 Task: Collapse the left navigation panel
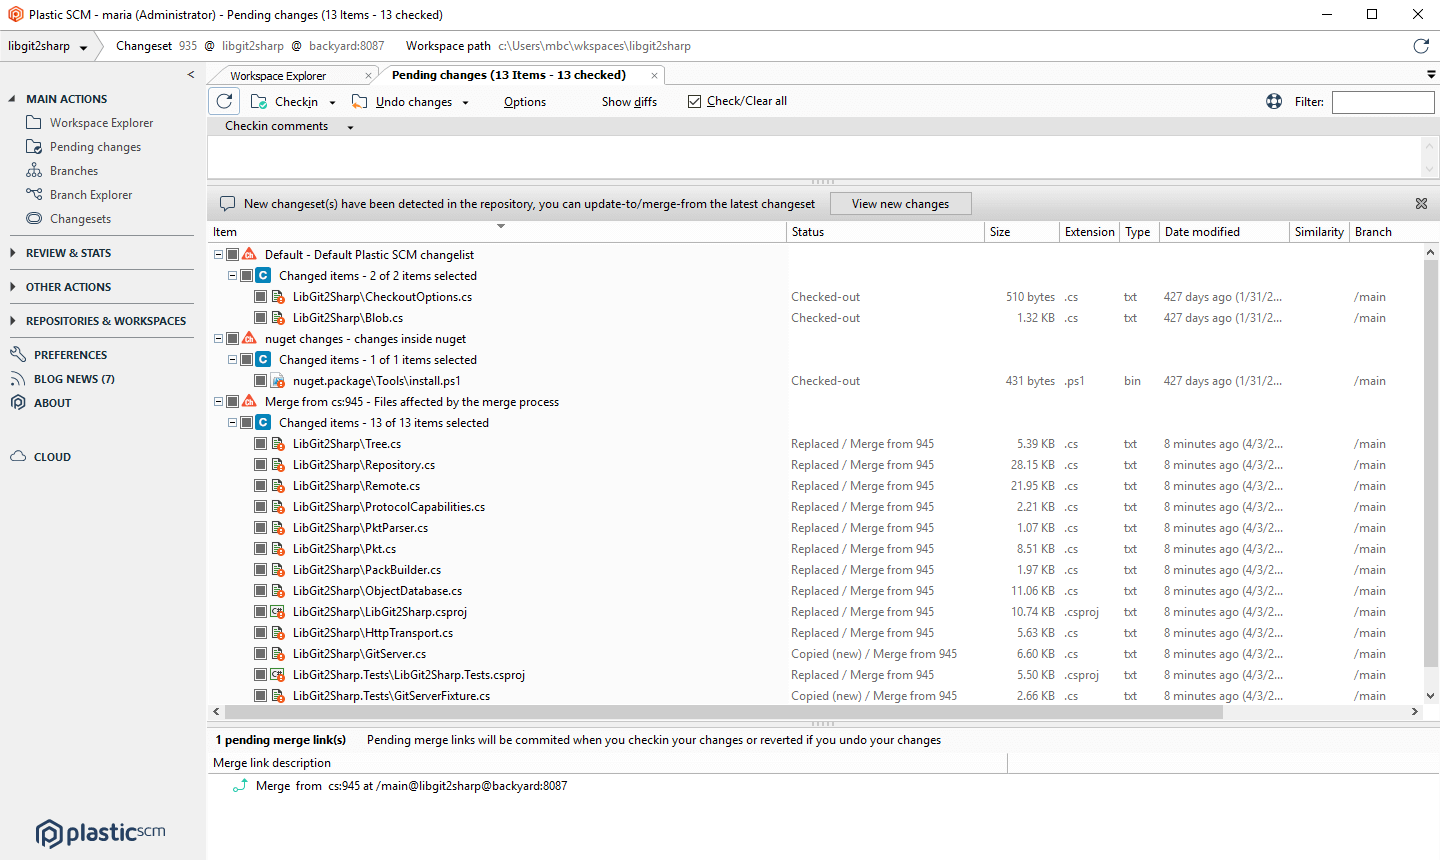pyautogui.click(x=191, y=75)
